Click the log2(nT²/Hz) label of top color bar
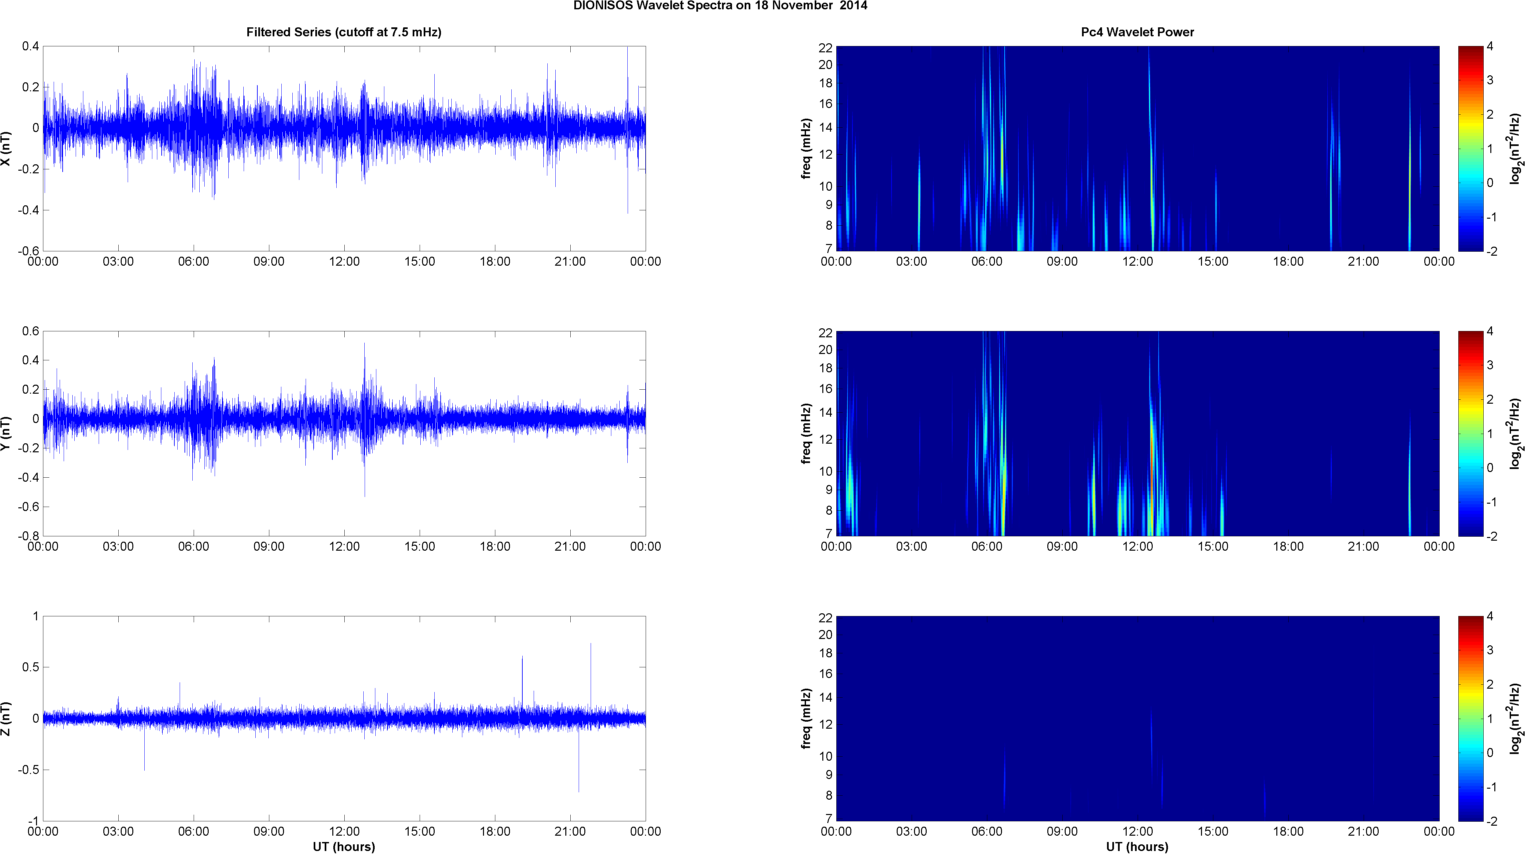Image resolution: width=1525 pixels, height=854 pixels. pos(1515,148)
